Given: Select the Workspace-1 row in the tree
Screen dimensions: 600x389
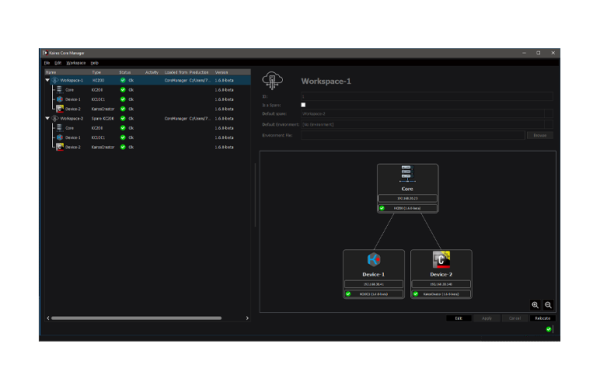Looking at the screenshot, I should pos(148,80).
